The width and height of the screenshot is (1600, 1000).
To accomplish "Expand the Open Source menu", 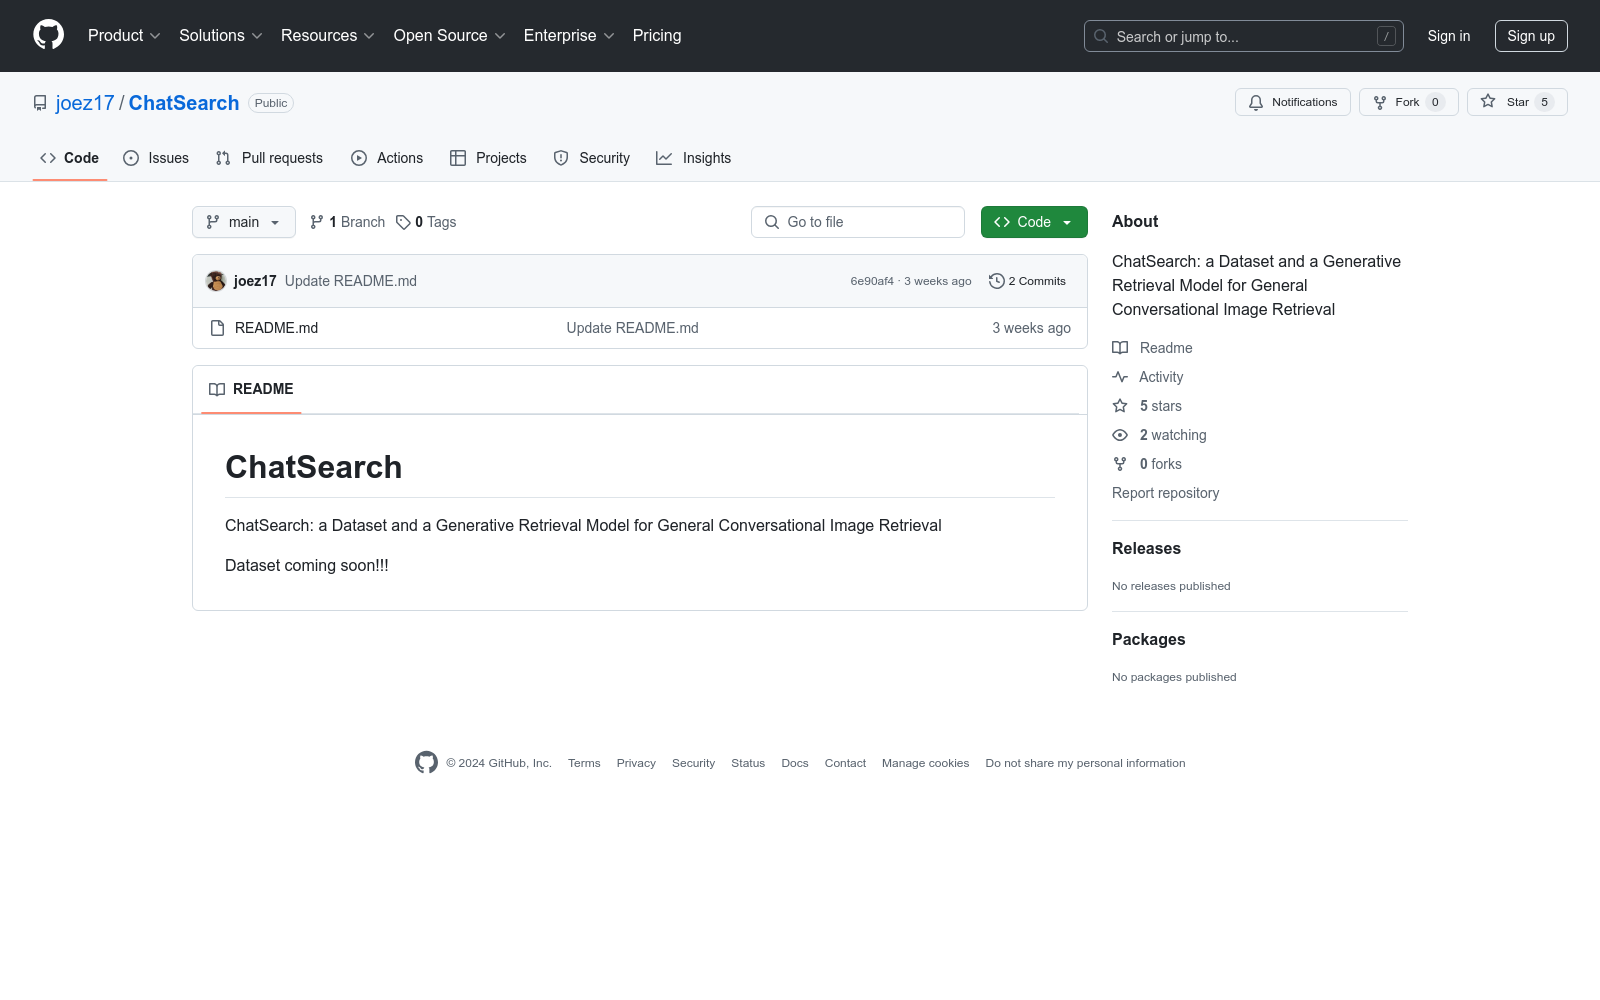I will coord(449,36).
